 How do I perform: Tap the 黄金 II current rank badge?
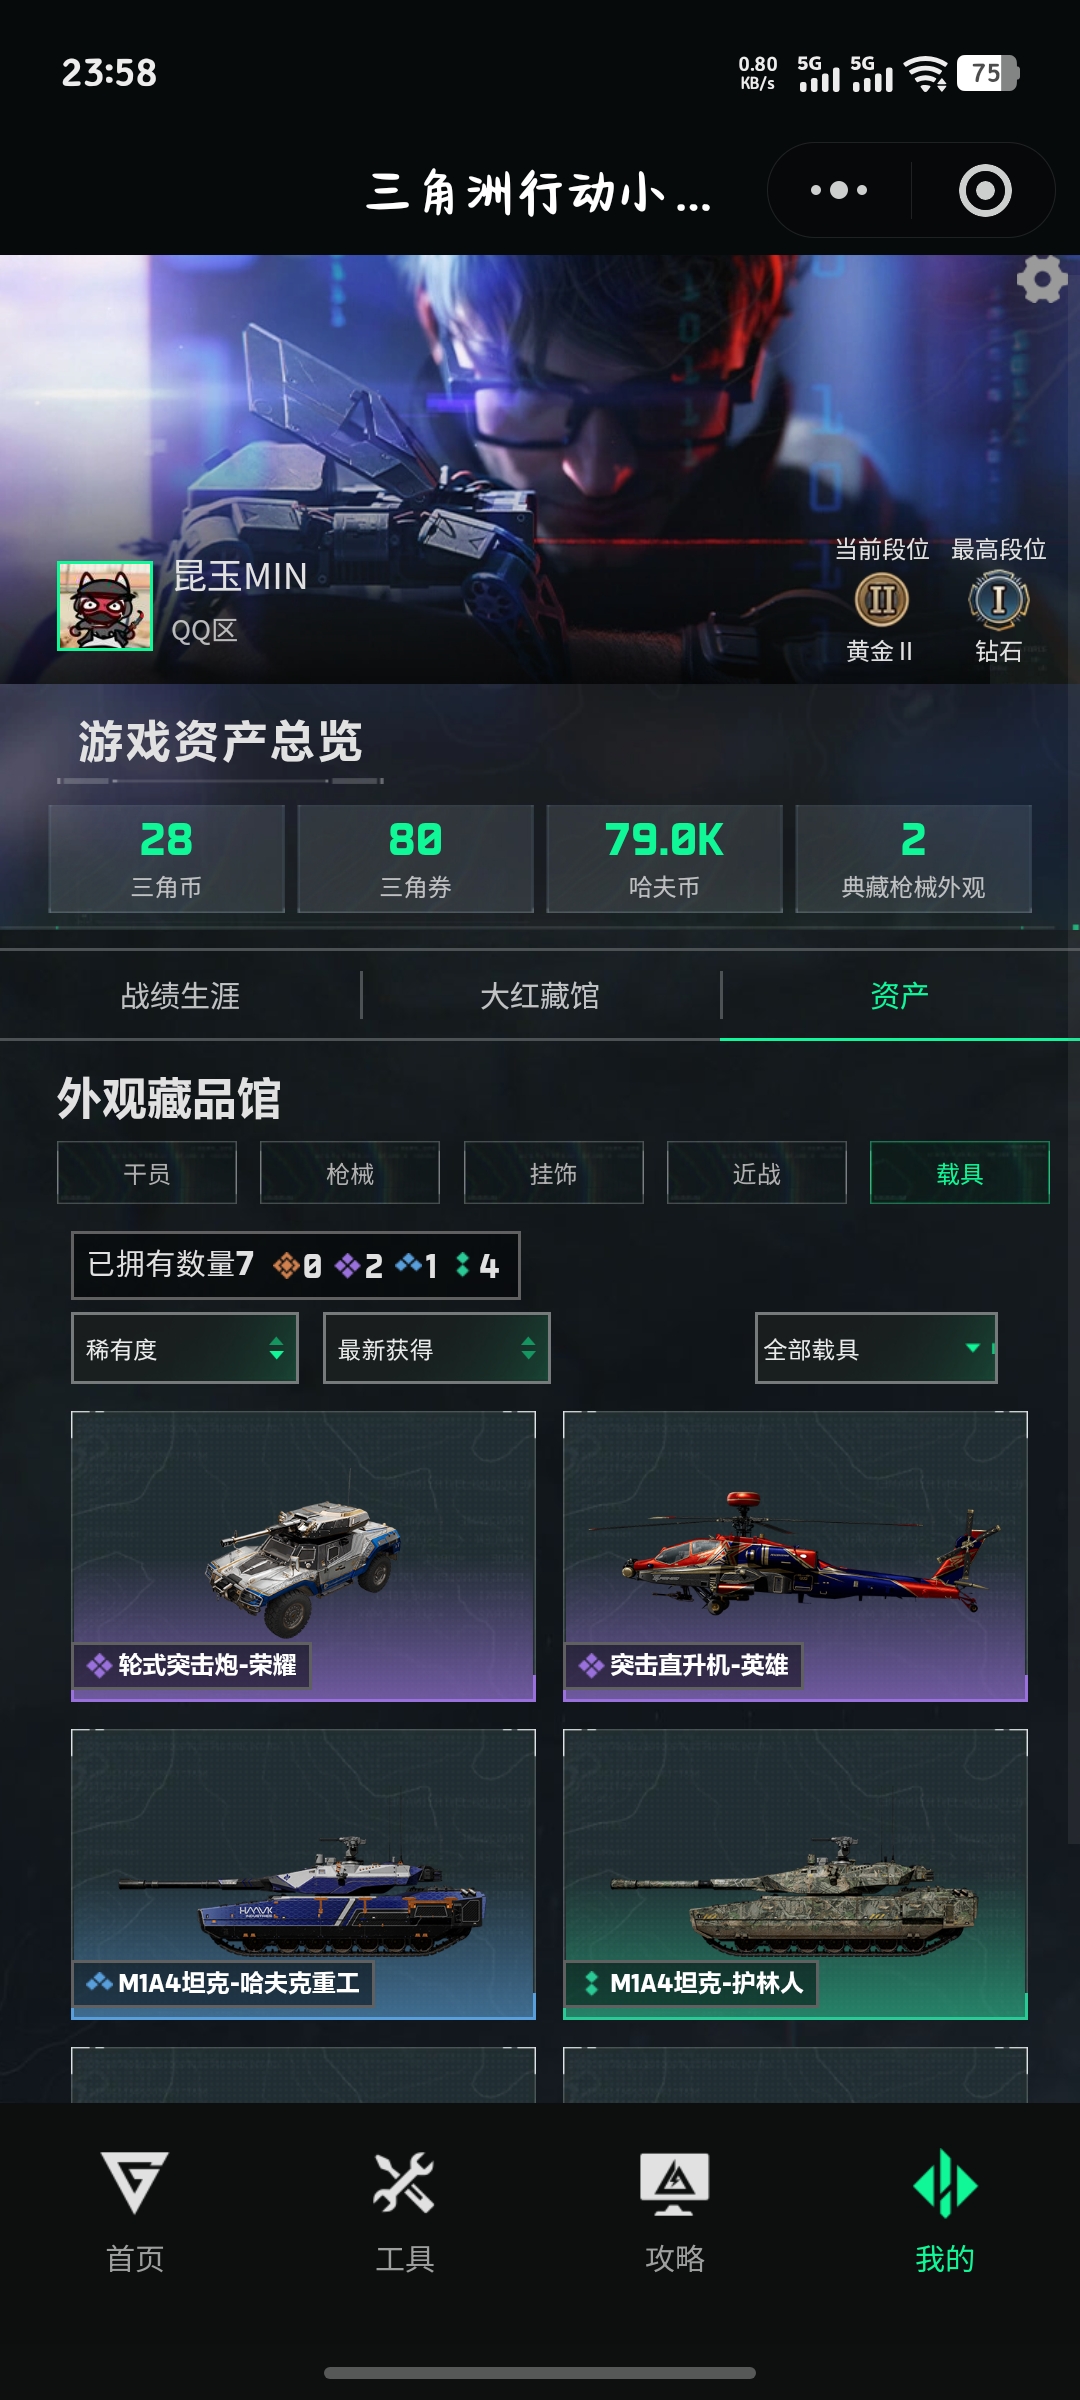881,600
